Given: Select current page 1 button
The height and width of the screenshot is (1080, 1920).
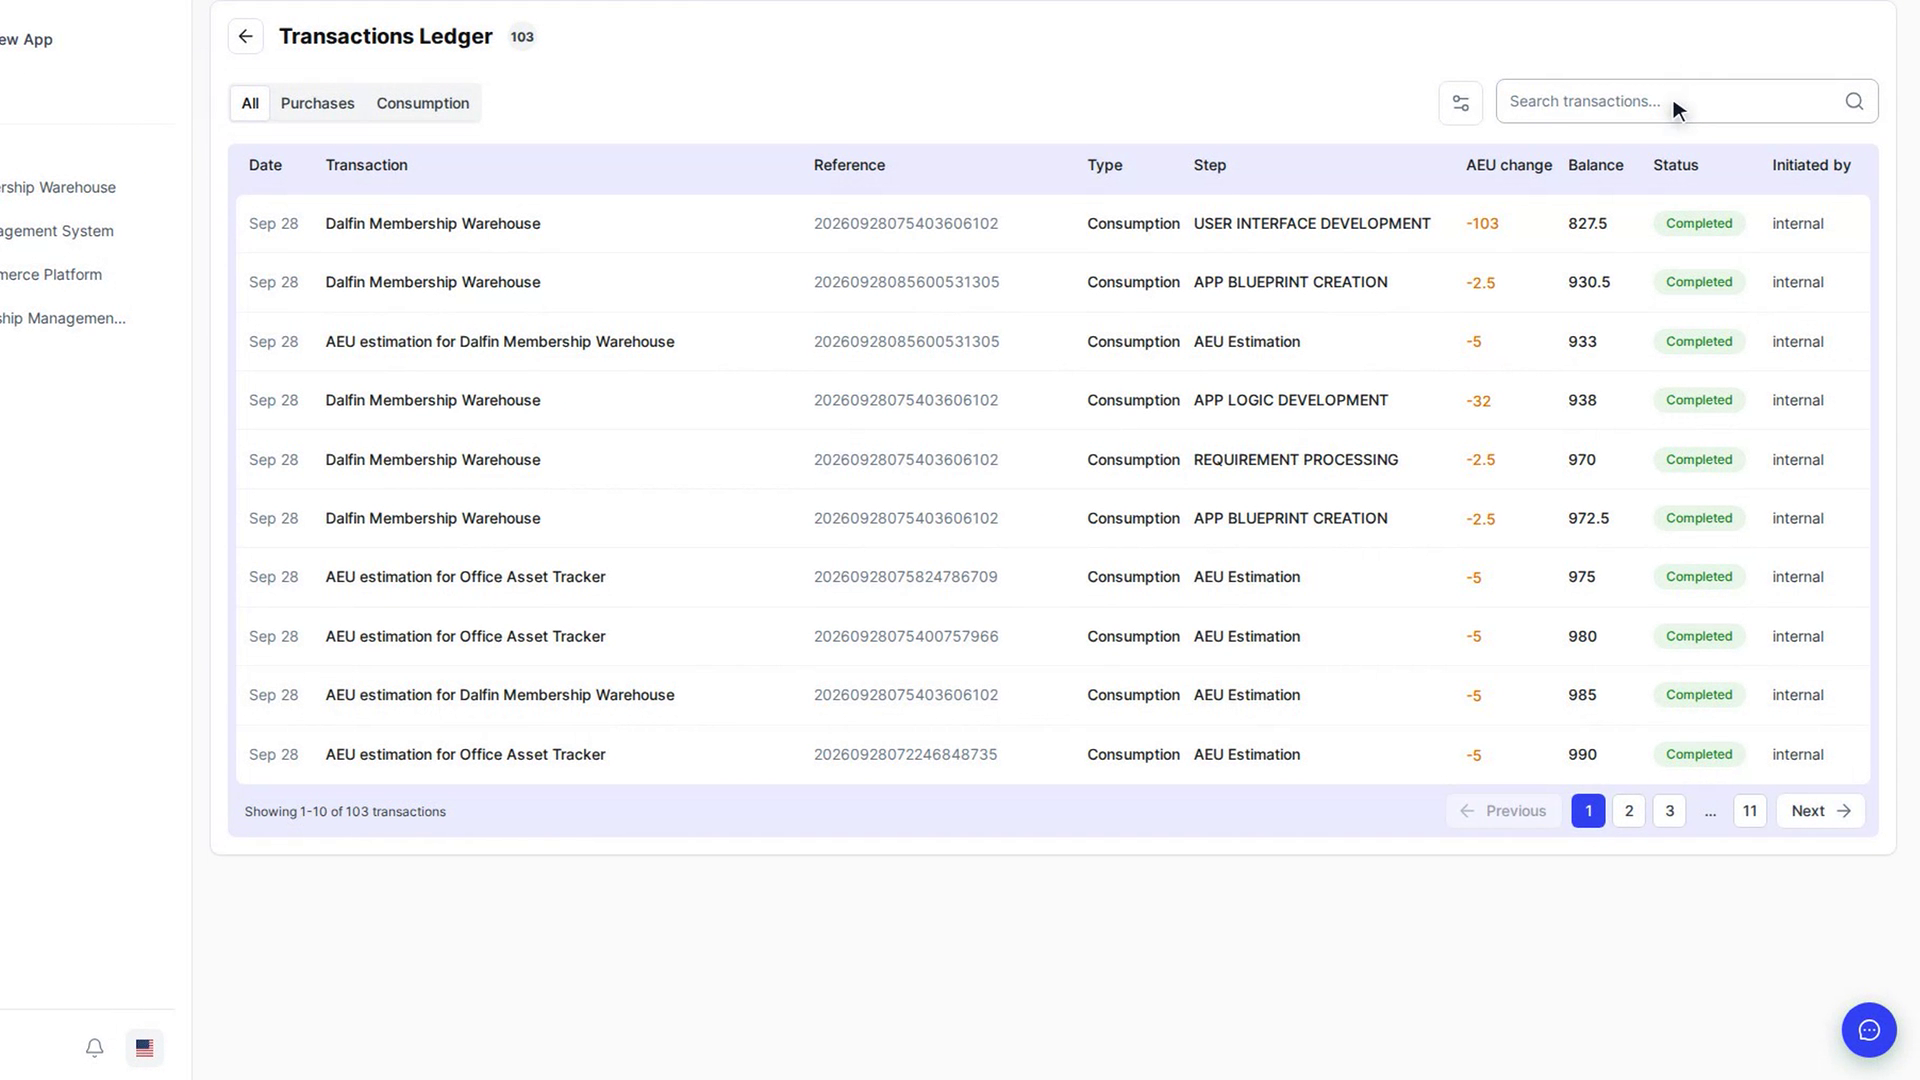Looking at the screenshot, I should click(1588, 811).
